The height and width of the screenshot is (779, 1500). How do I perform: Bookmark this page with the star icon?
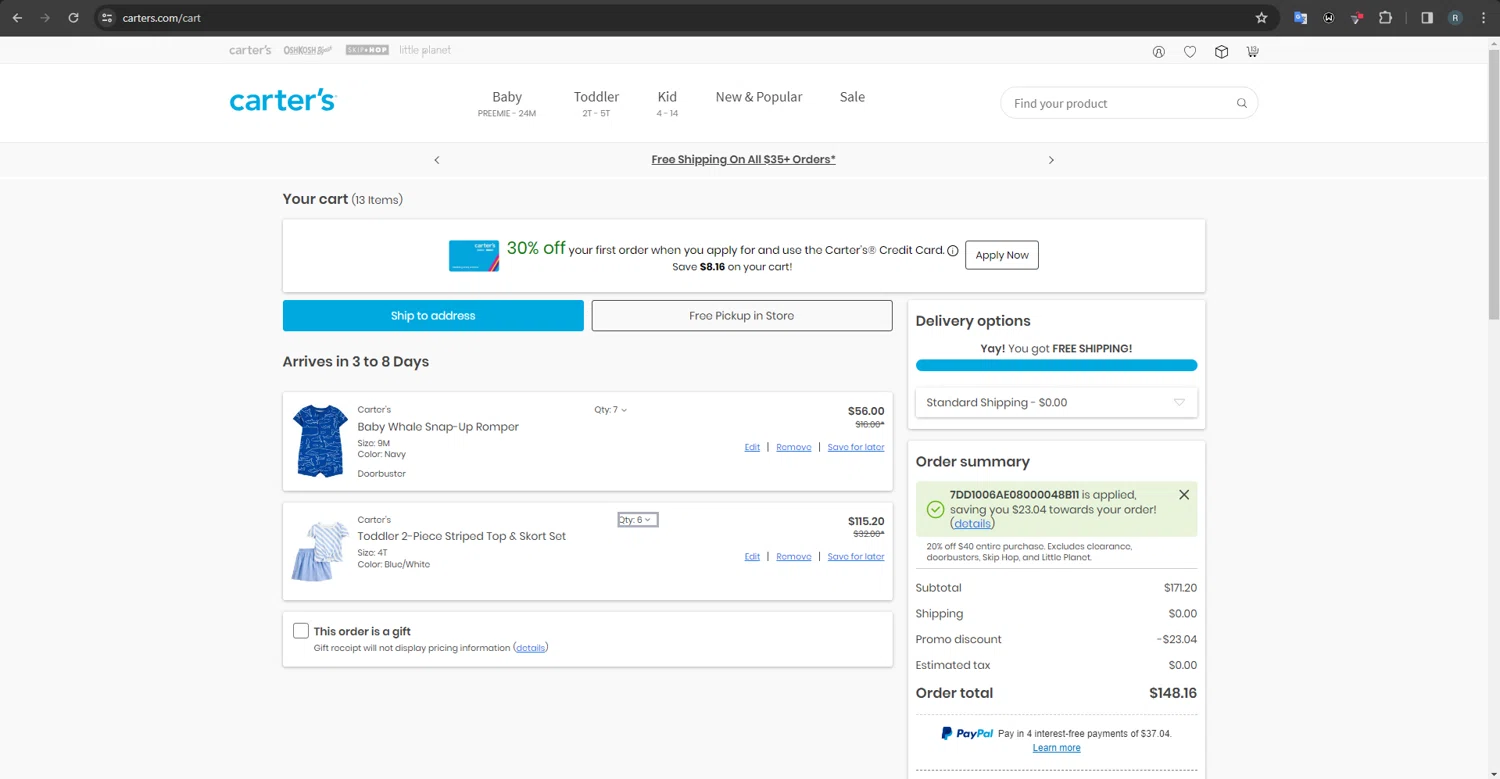1261,18
